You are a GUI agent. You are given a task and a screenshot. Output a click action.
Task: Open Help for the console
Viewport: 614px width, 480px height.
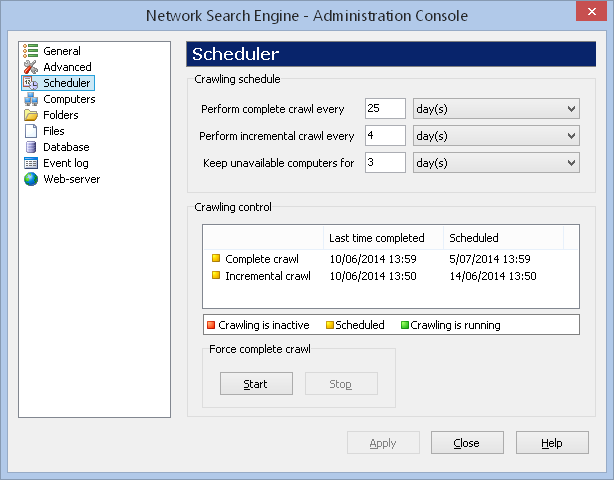tap(552, 443)
